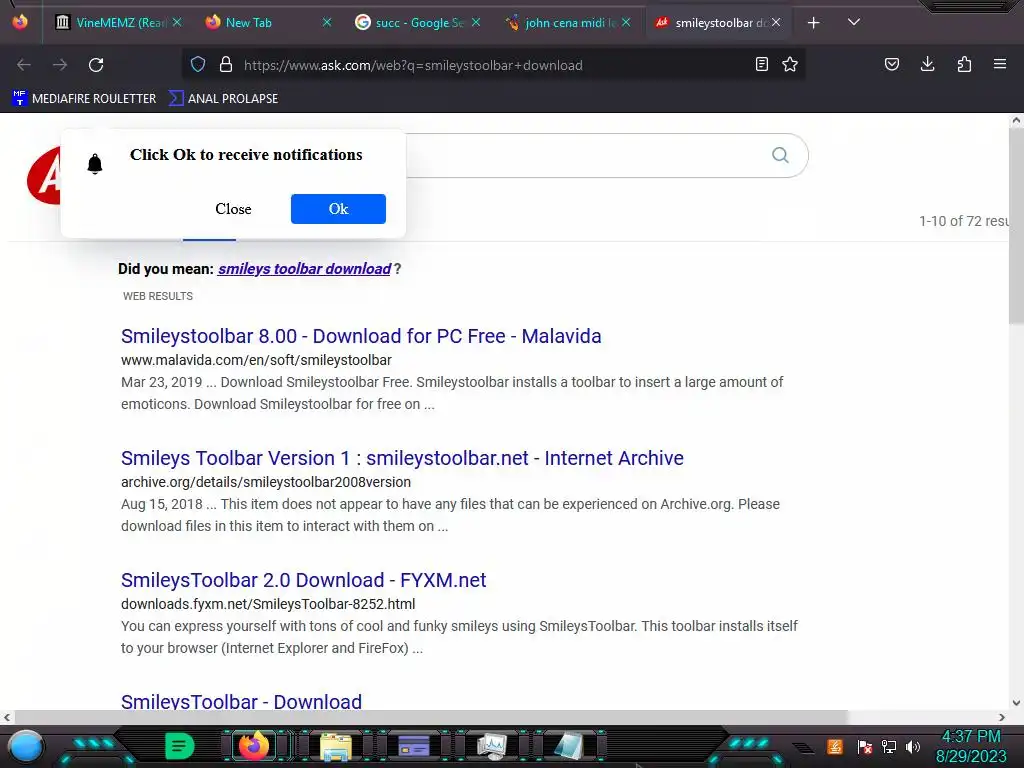The width and height of the screenshot is (1024, 768).
Task: Open the second bookmark in bookmarks toolbar
Action: (x=224, y=99)
